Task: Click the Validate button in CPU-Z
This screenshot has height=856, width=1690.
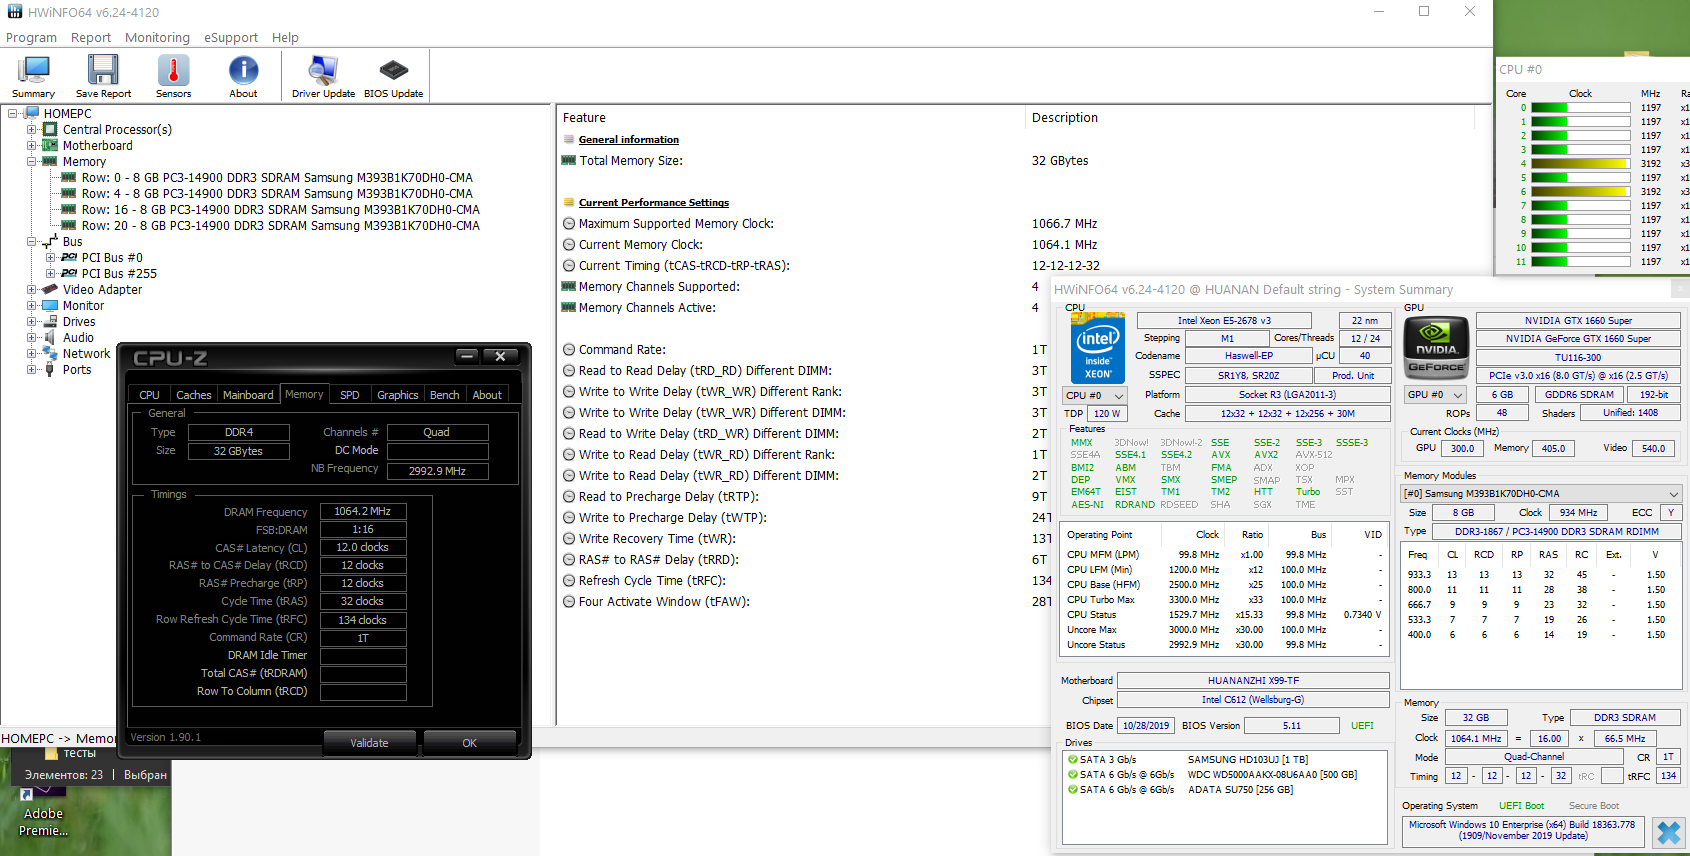Action: (x=369, y=743)
